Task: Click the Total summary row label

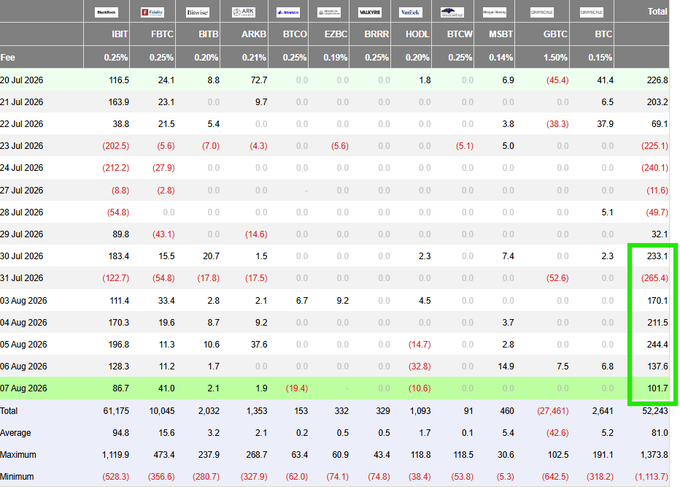Action: (x=9, y=411)
